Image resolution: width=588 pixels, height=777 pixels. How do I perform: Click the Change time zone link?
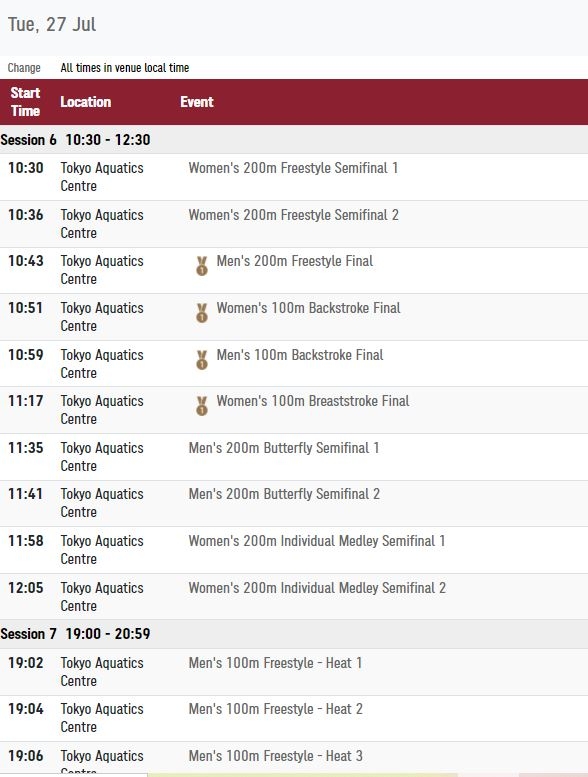pos(24,68)
